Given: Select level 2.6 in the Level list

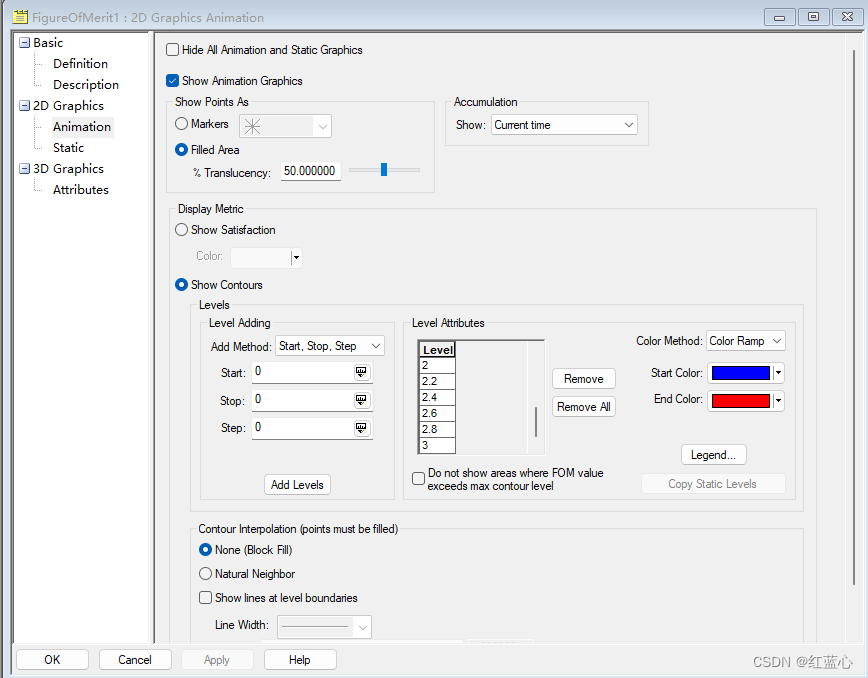Looking at the screenshot, I should [437, 413].
